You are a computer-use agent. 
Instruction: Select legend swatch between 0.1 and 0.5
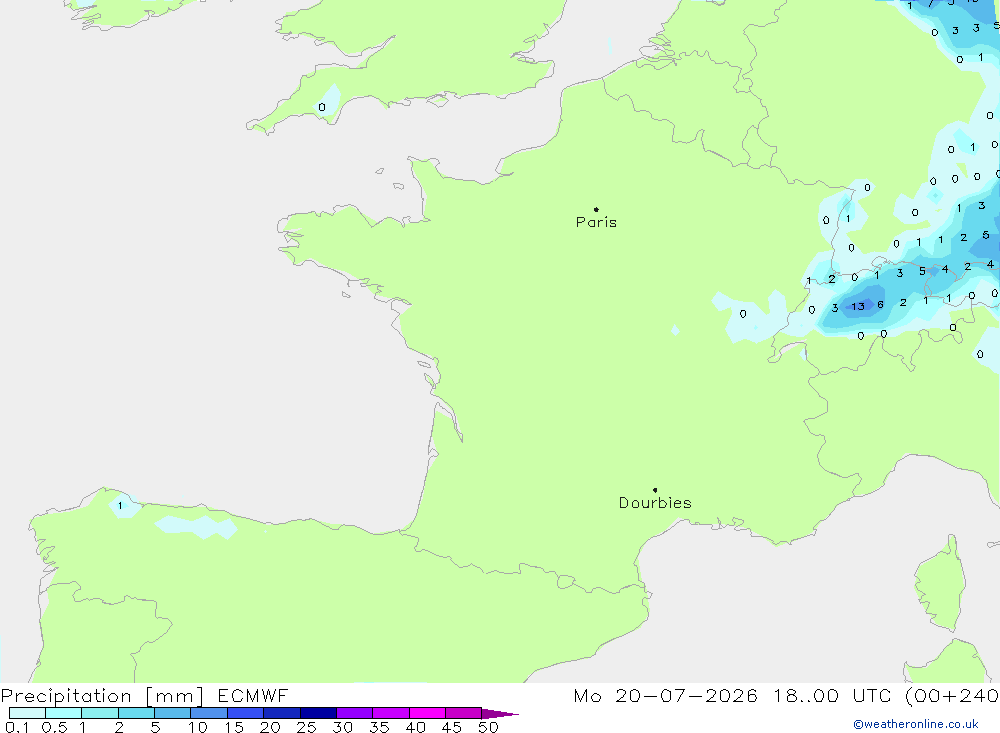27,713
